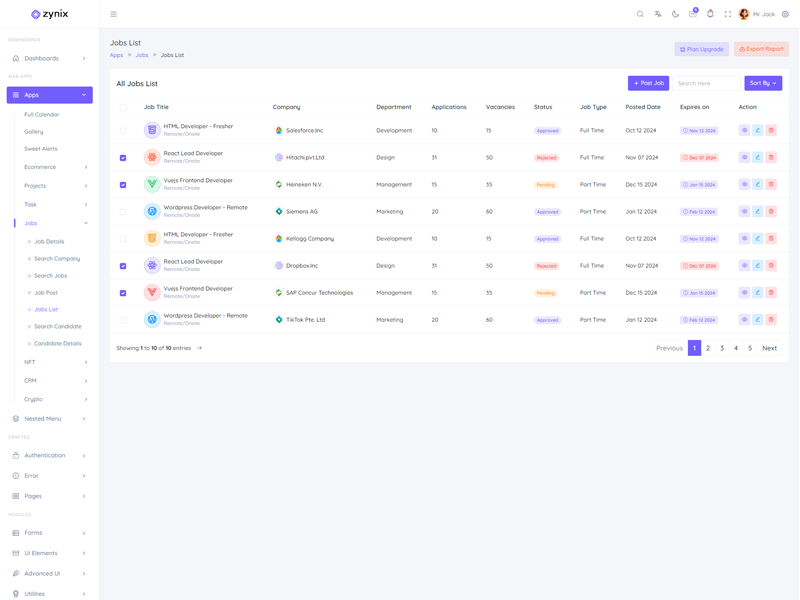Toggle the select-all checkbox in table header
800x600 pixels.
tap(123, 107)
